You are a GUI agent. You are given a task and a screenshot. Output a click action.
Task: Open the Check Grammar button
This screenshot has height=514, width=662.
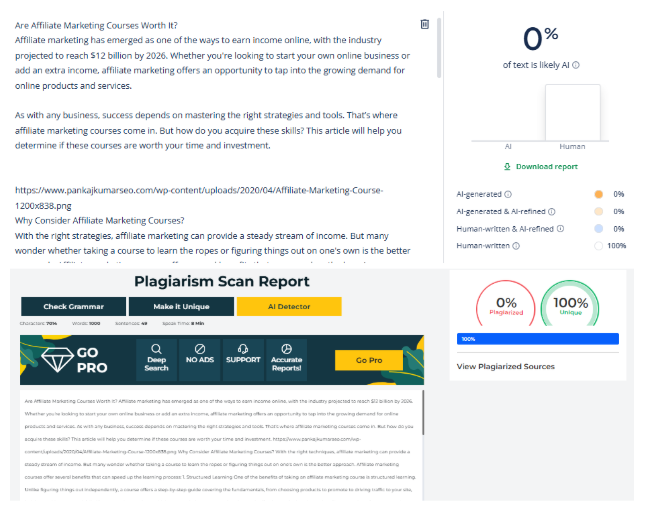[x=73, y=307]
